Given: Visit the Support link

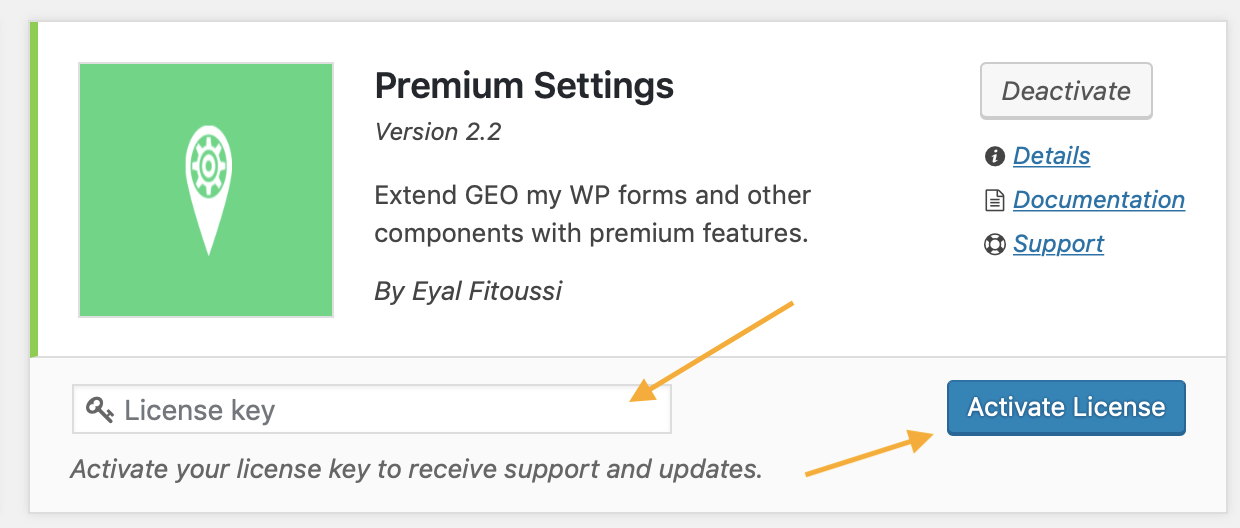Looking at the screenshot, I should click(1058, 244).
